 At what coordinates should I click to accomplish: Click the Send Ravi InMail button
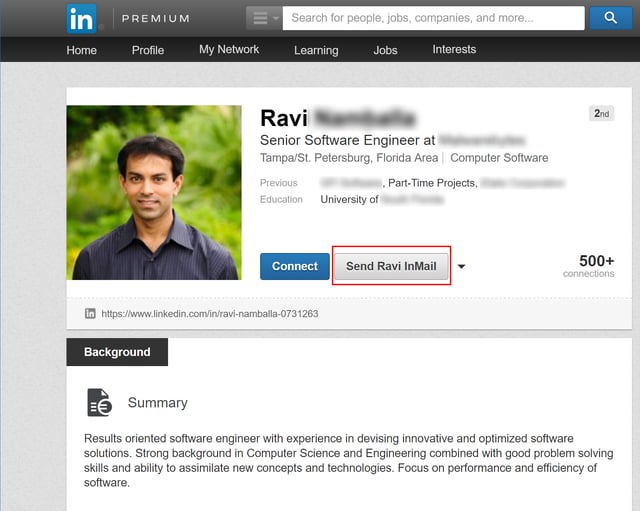pos(391,266)
